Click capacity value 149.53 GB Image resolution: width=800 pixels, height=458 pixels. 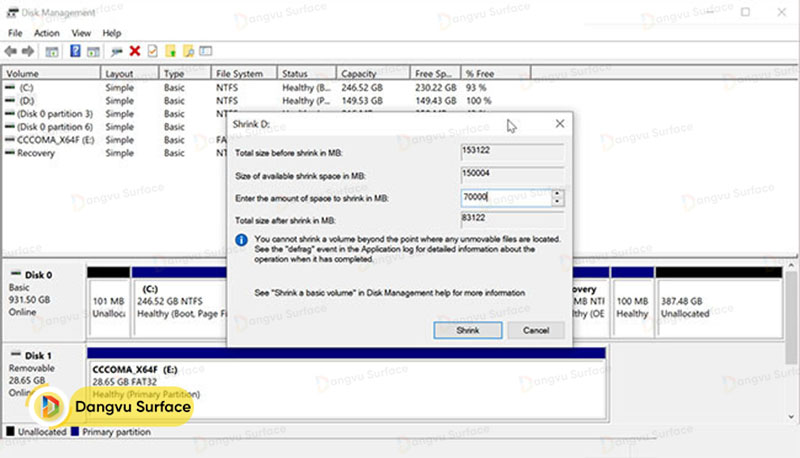(x=362, y=101)
